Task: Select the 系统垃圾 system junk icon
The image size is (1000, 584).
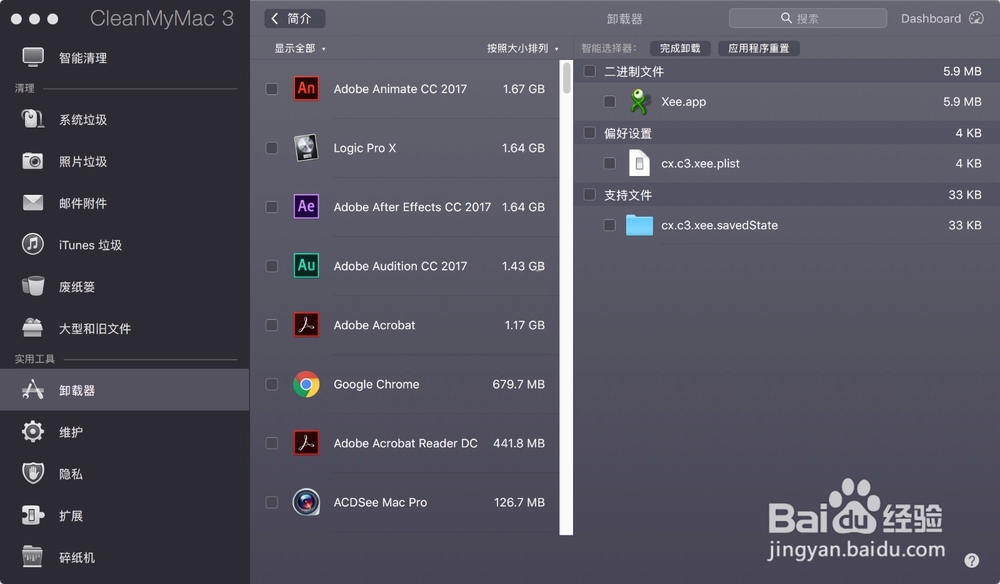Action: 33,119
